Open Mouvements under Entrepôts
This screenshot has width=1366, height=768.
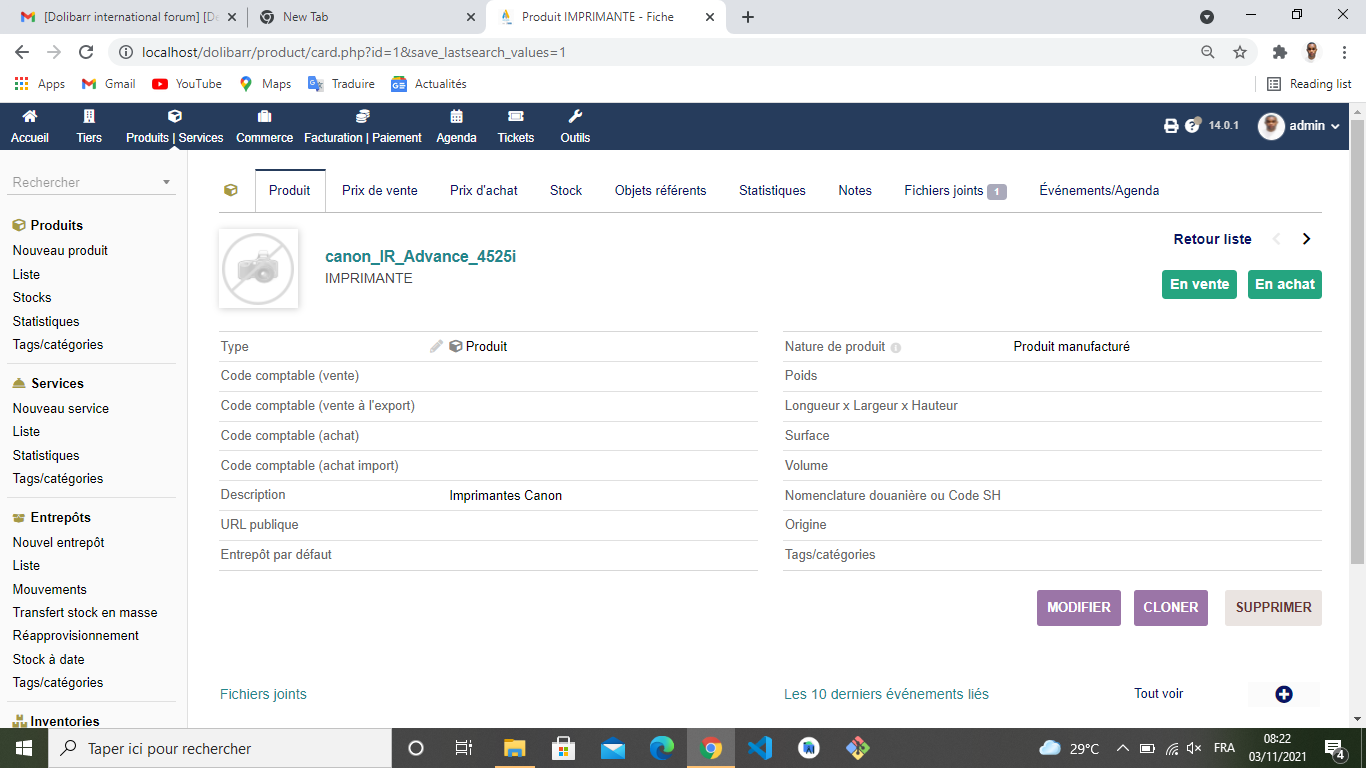coord(50,589)
